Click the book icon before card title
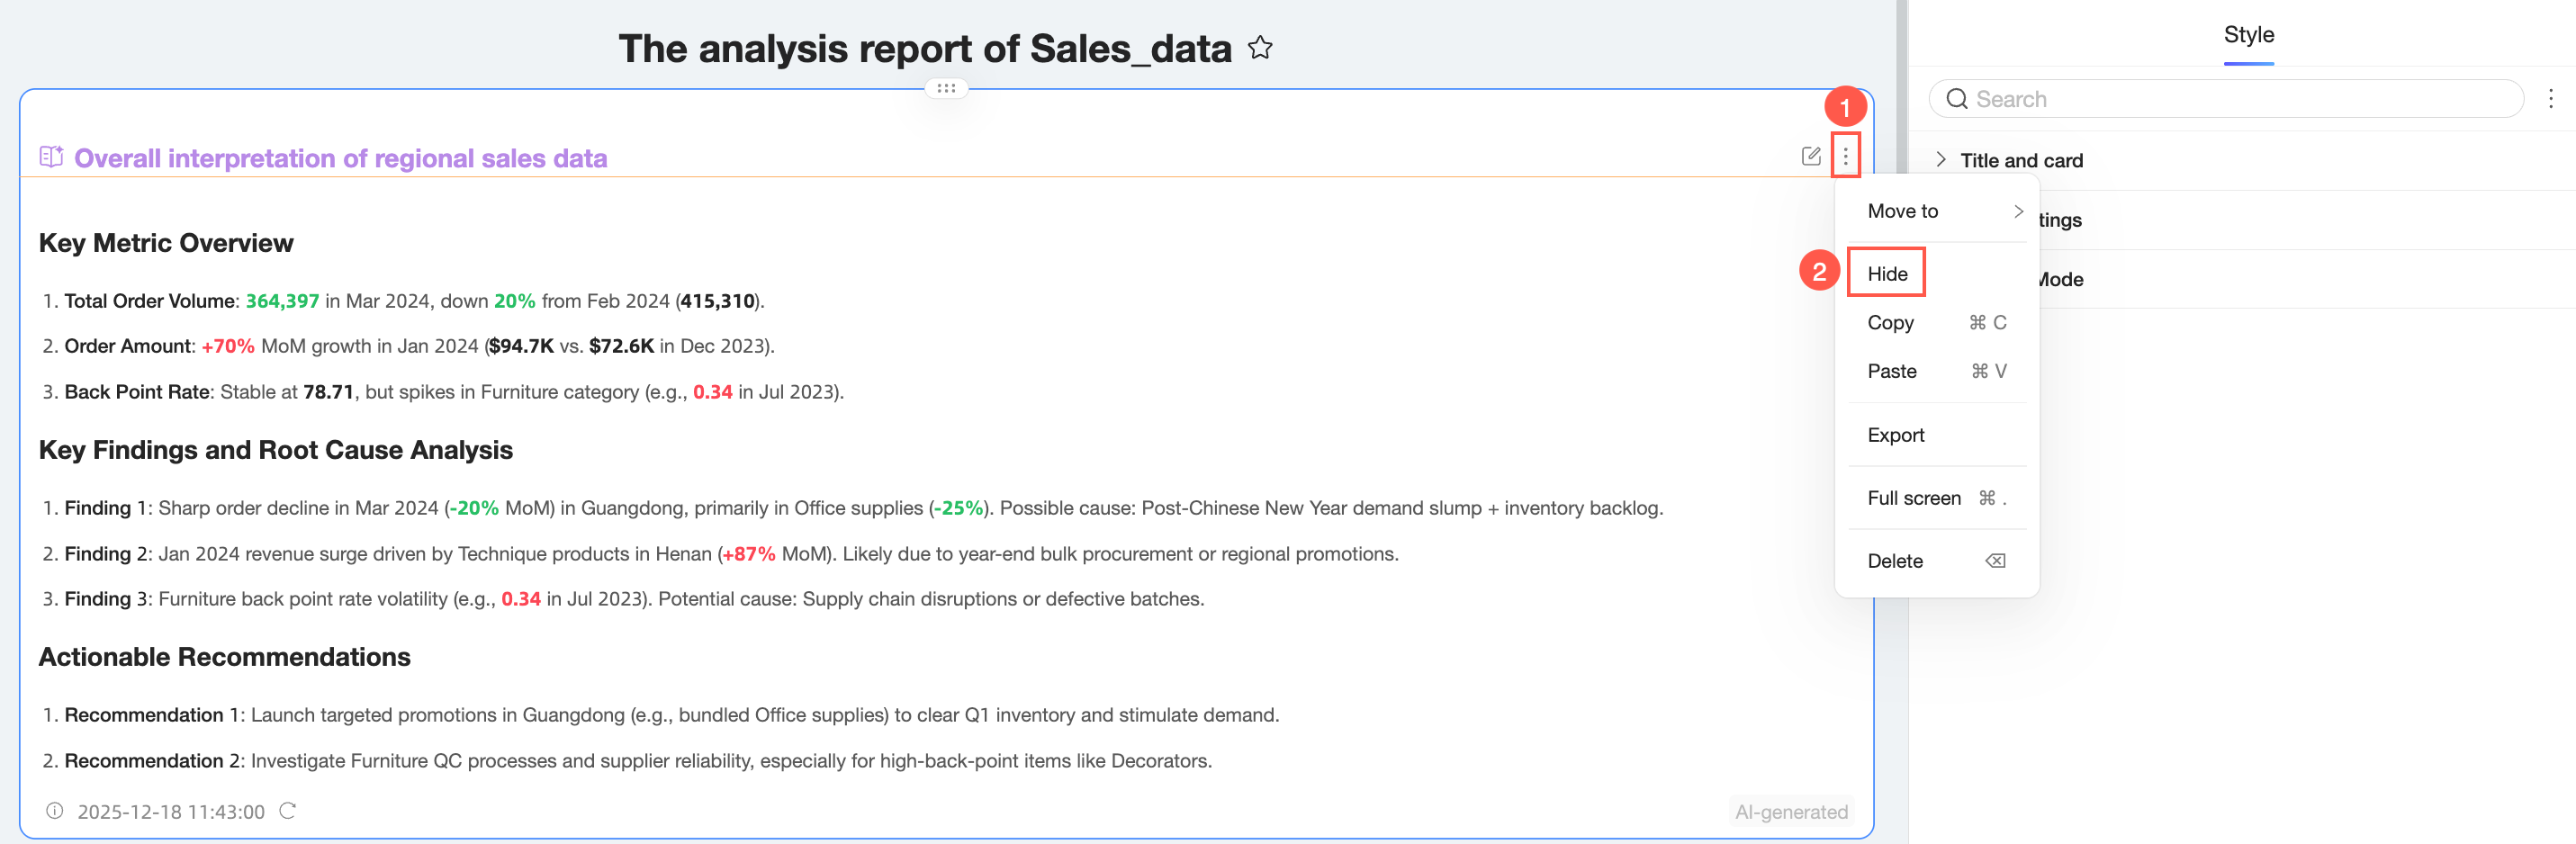Screen dimensions: 2576x844 tap(51, 157)
